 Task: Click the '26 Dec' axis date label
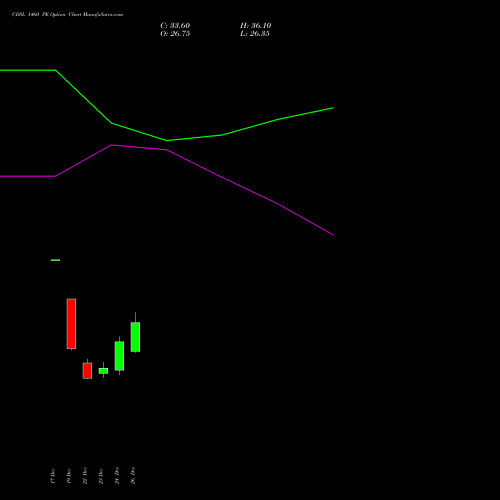tap(133, 475)
